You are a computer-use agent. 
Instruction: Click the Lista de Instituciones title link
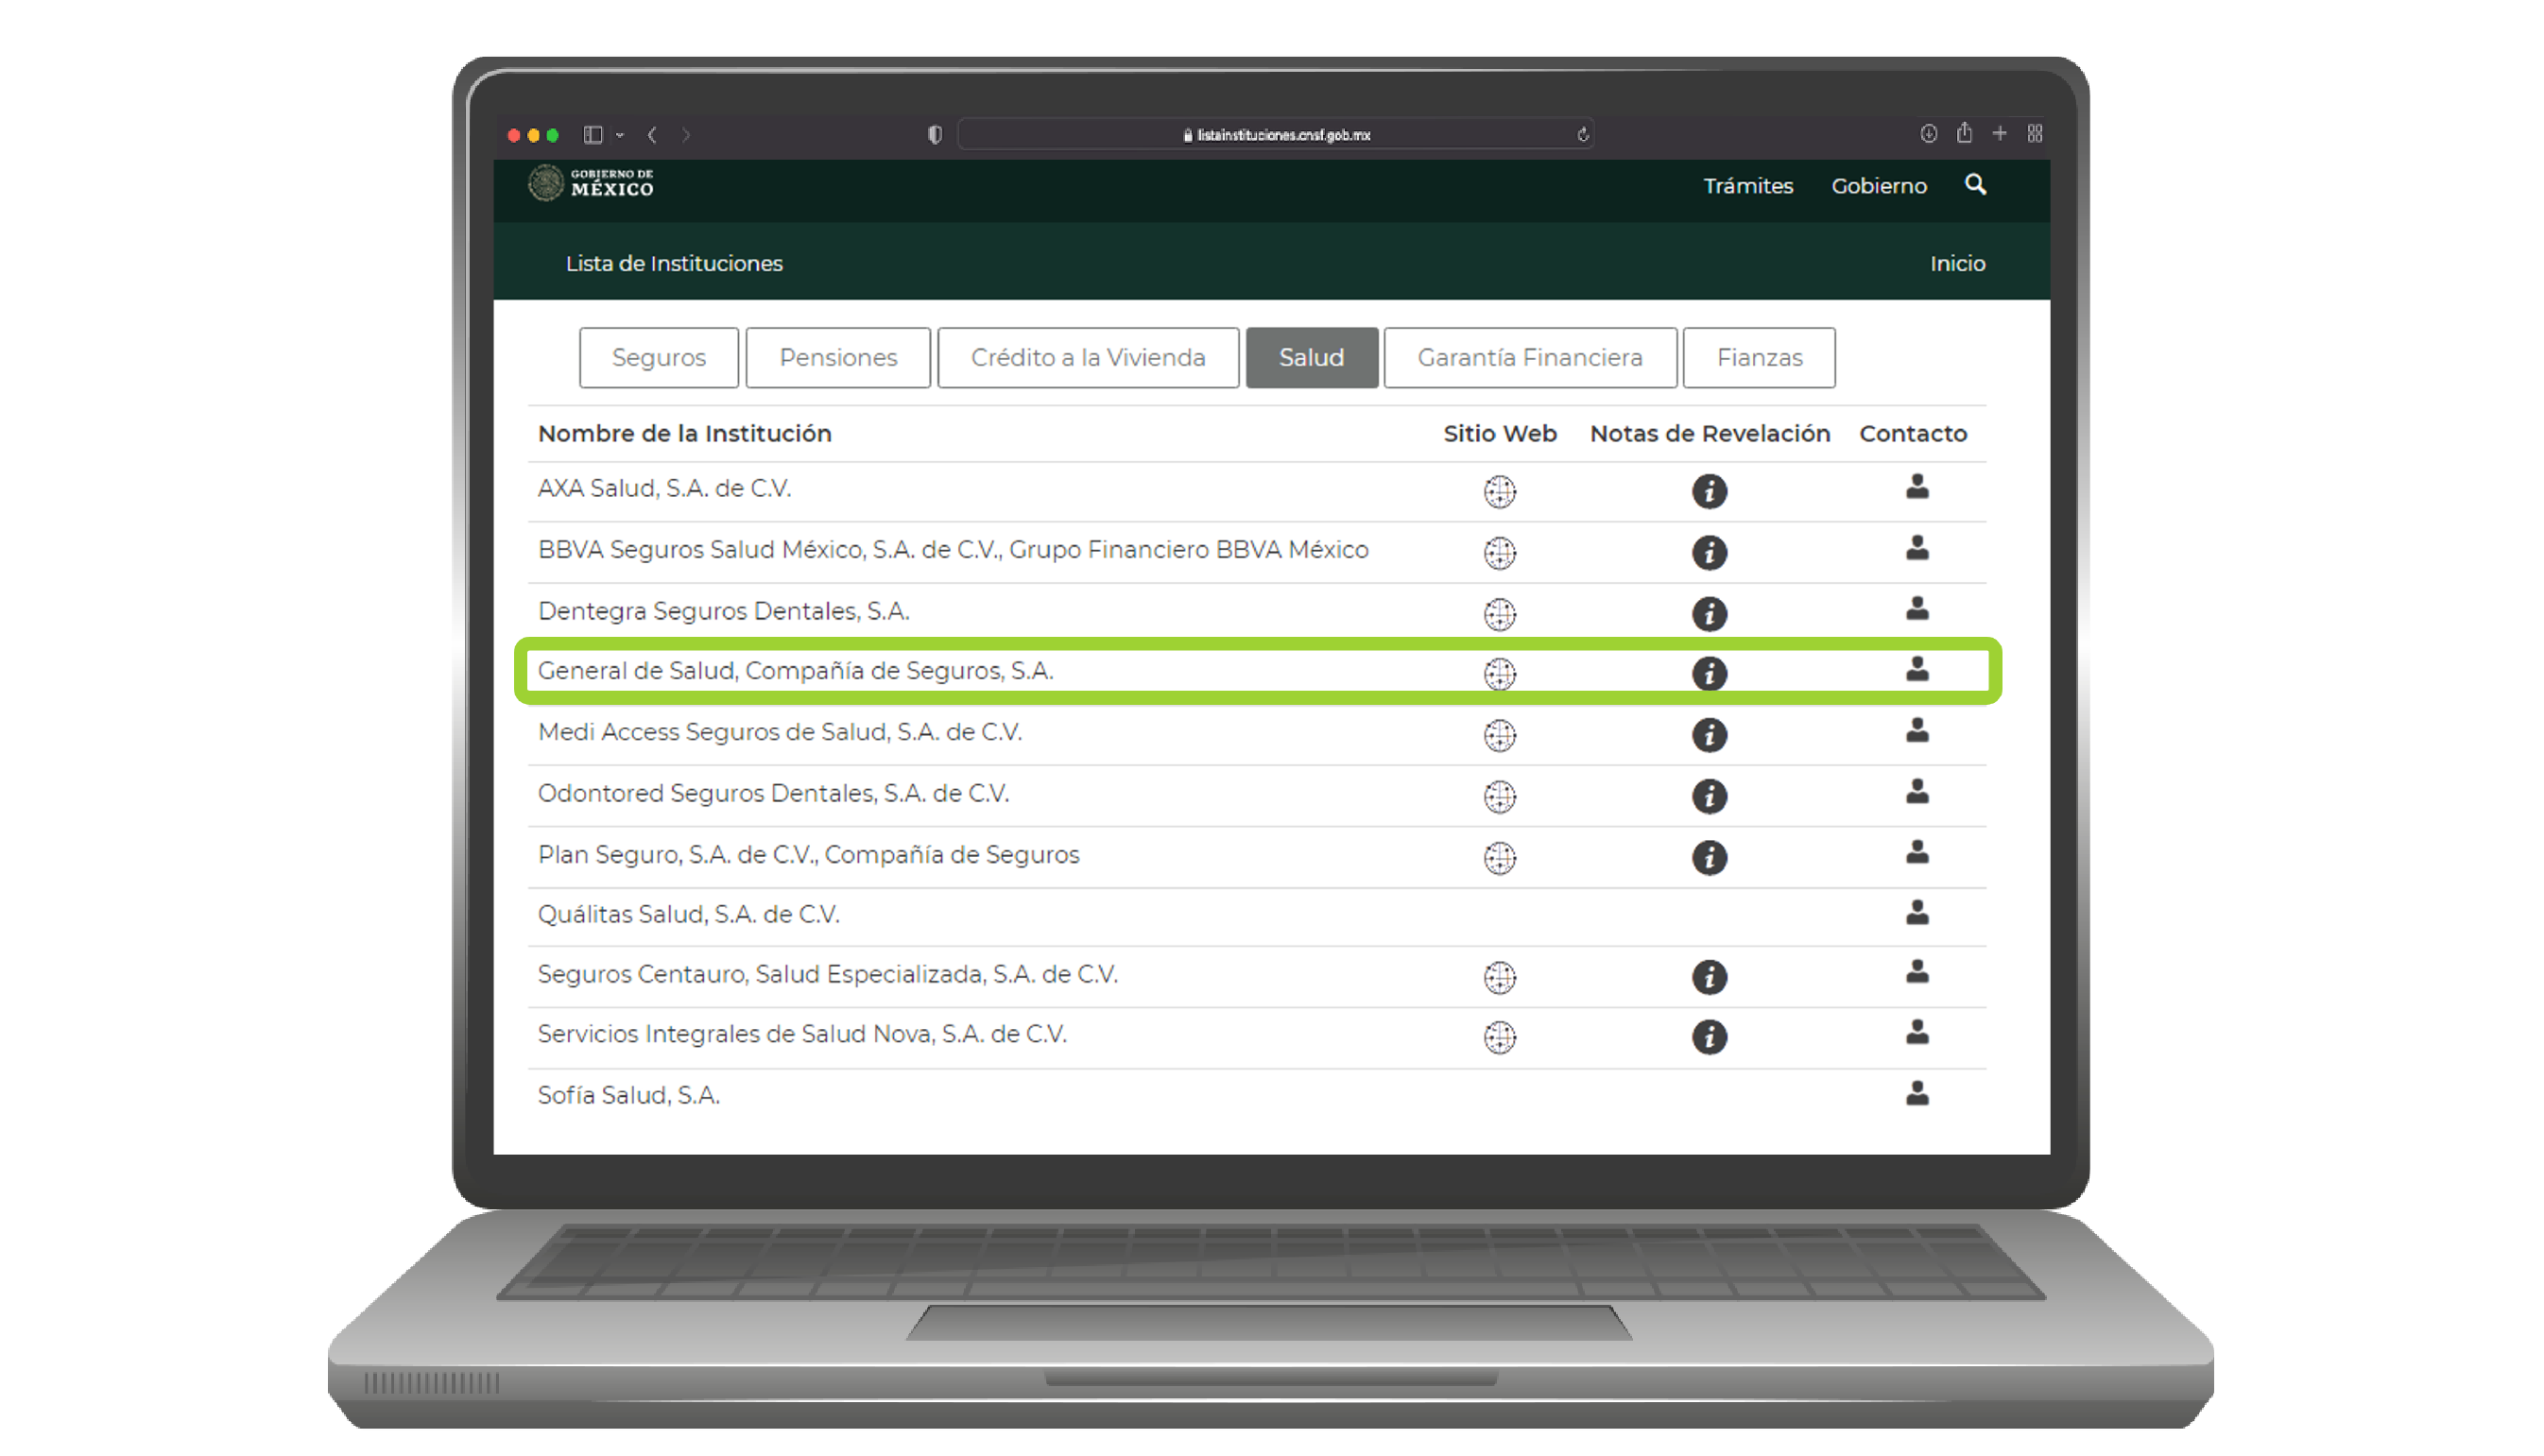[x=674, y=264]
